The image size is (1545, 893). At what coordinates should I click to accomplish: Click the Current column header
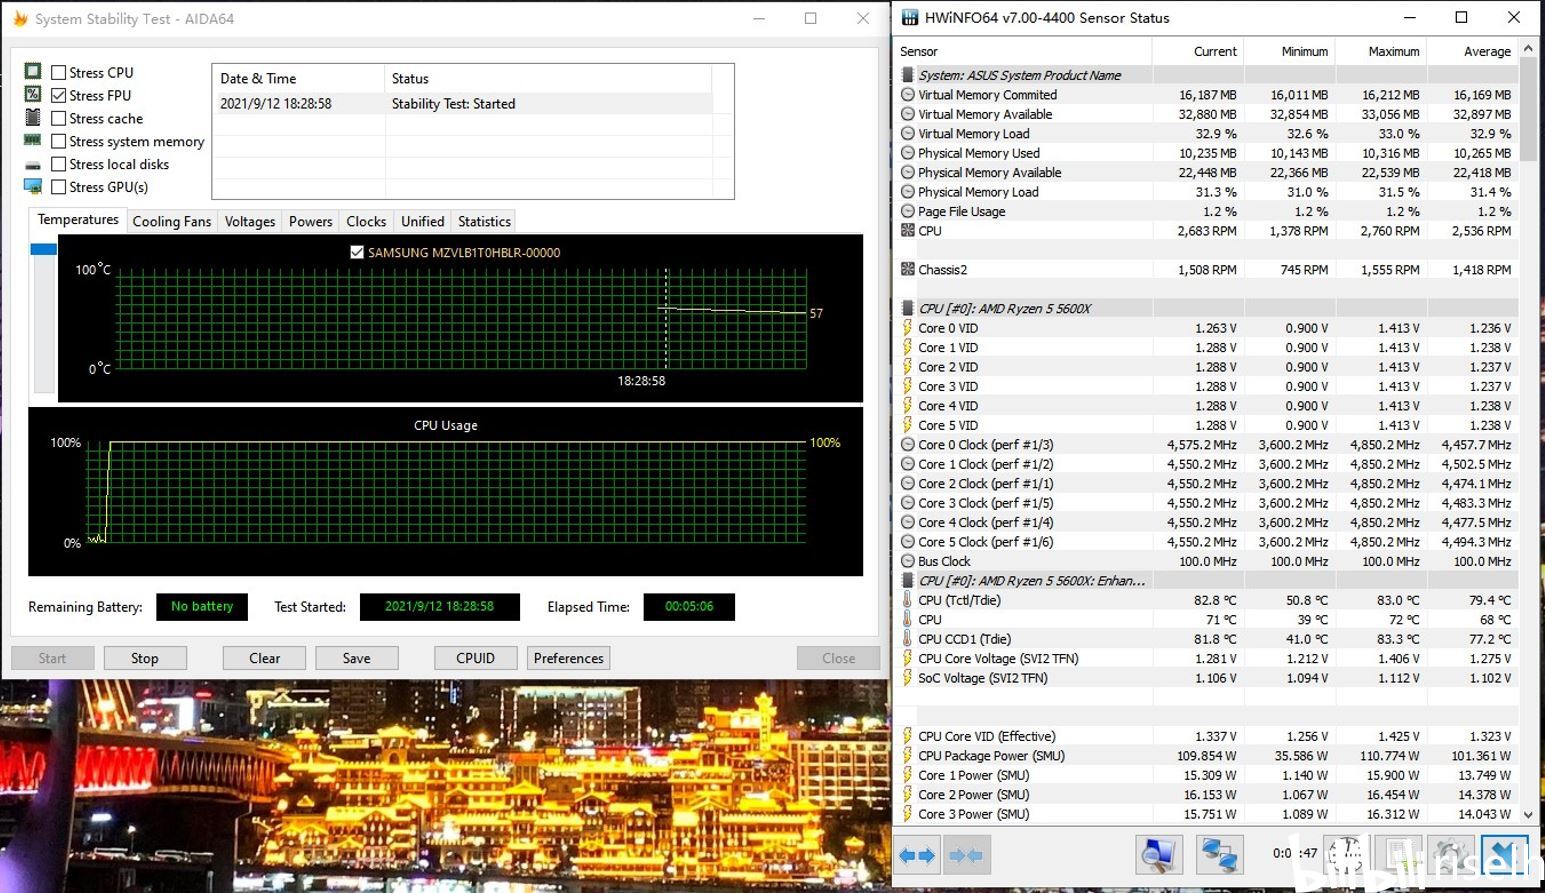tap(1198, 51)
